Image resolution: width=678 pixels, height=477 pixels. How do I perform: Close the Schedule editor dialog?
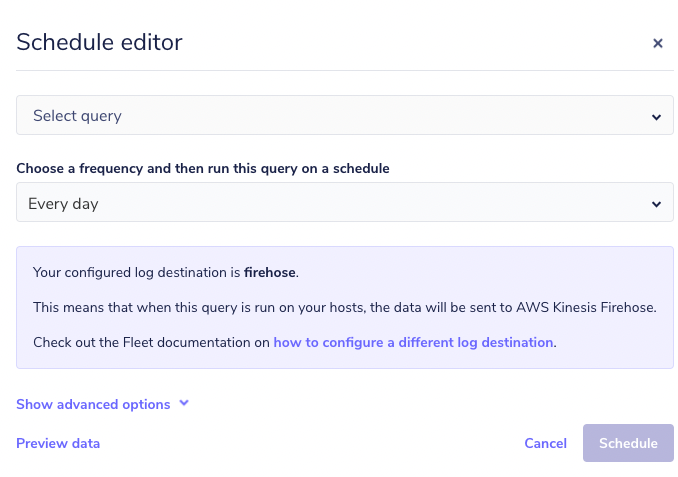(658, 43)
